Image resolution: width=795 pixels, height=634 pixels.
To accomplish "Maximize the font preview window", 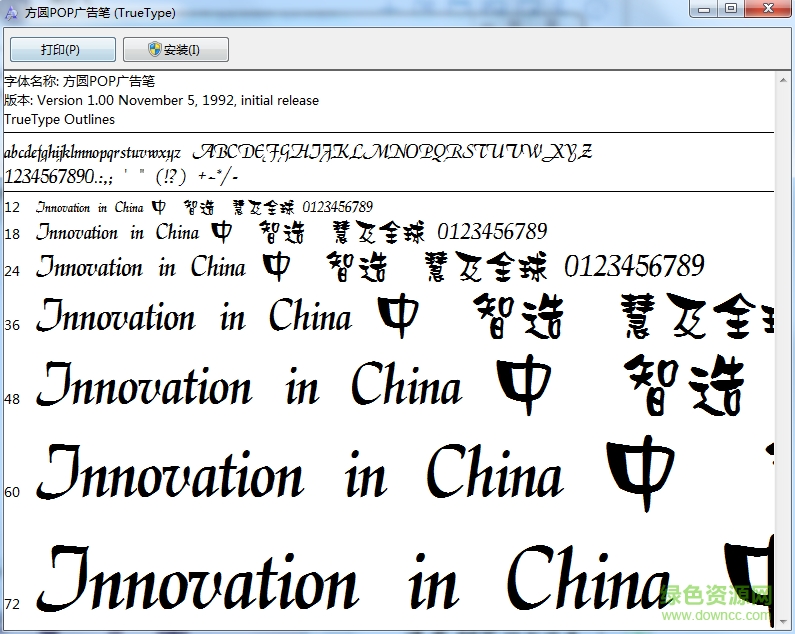I will pyautogui.click(x=731, y=9).
